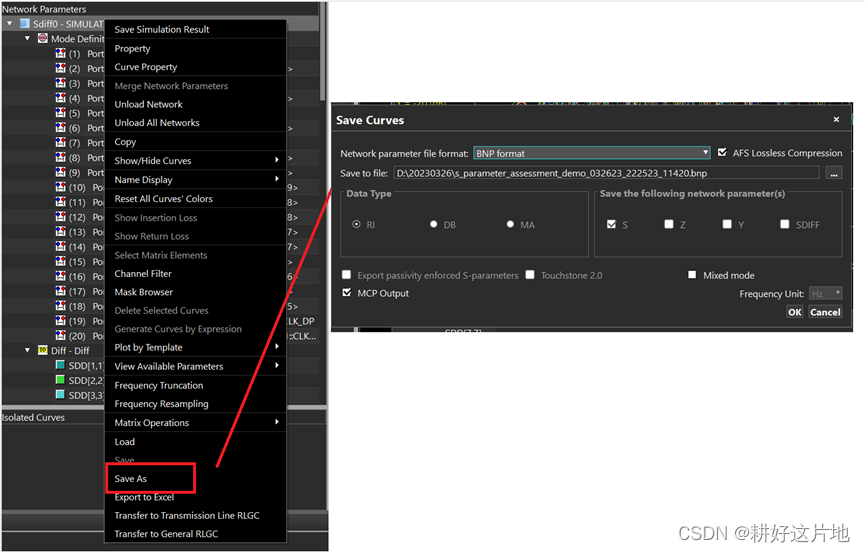Screen dimensions: 865x552
Task: Click the Network Parameters panel scrollbar
Action: point(323,51)
